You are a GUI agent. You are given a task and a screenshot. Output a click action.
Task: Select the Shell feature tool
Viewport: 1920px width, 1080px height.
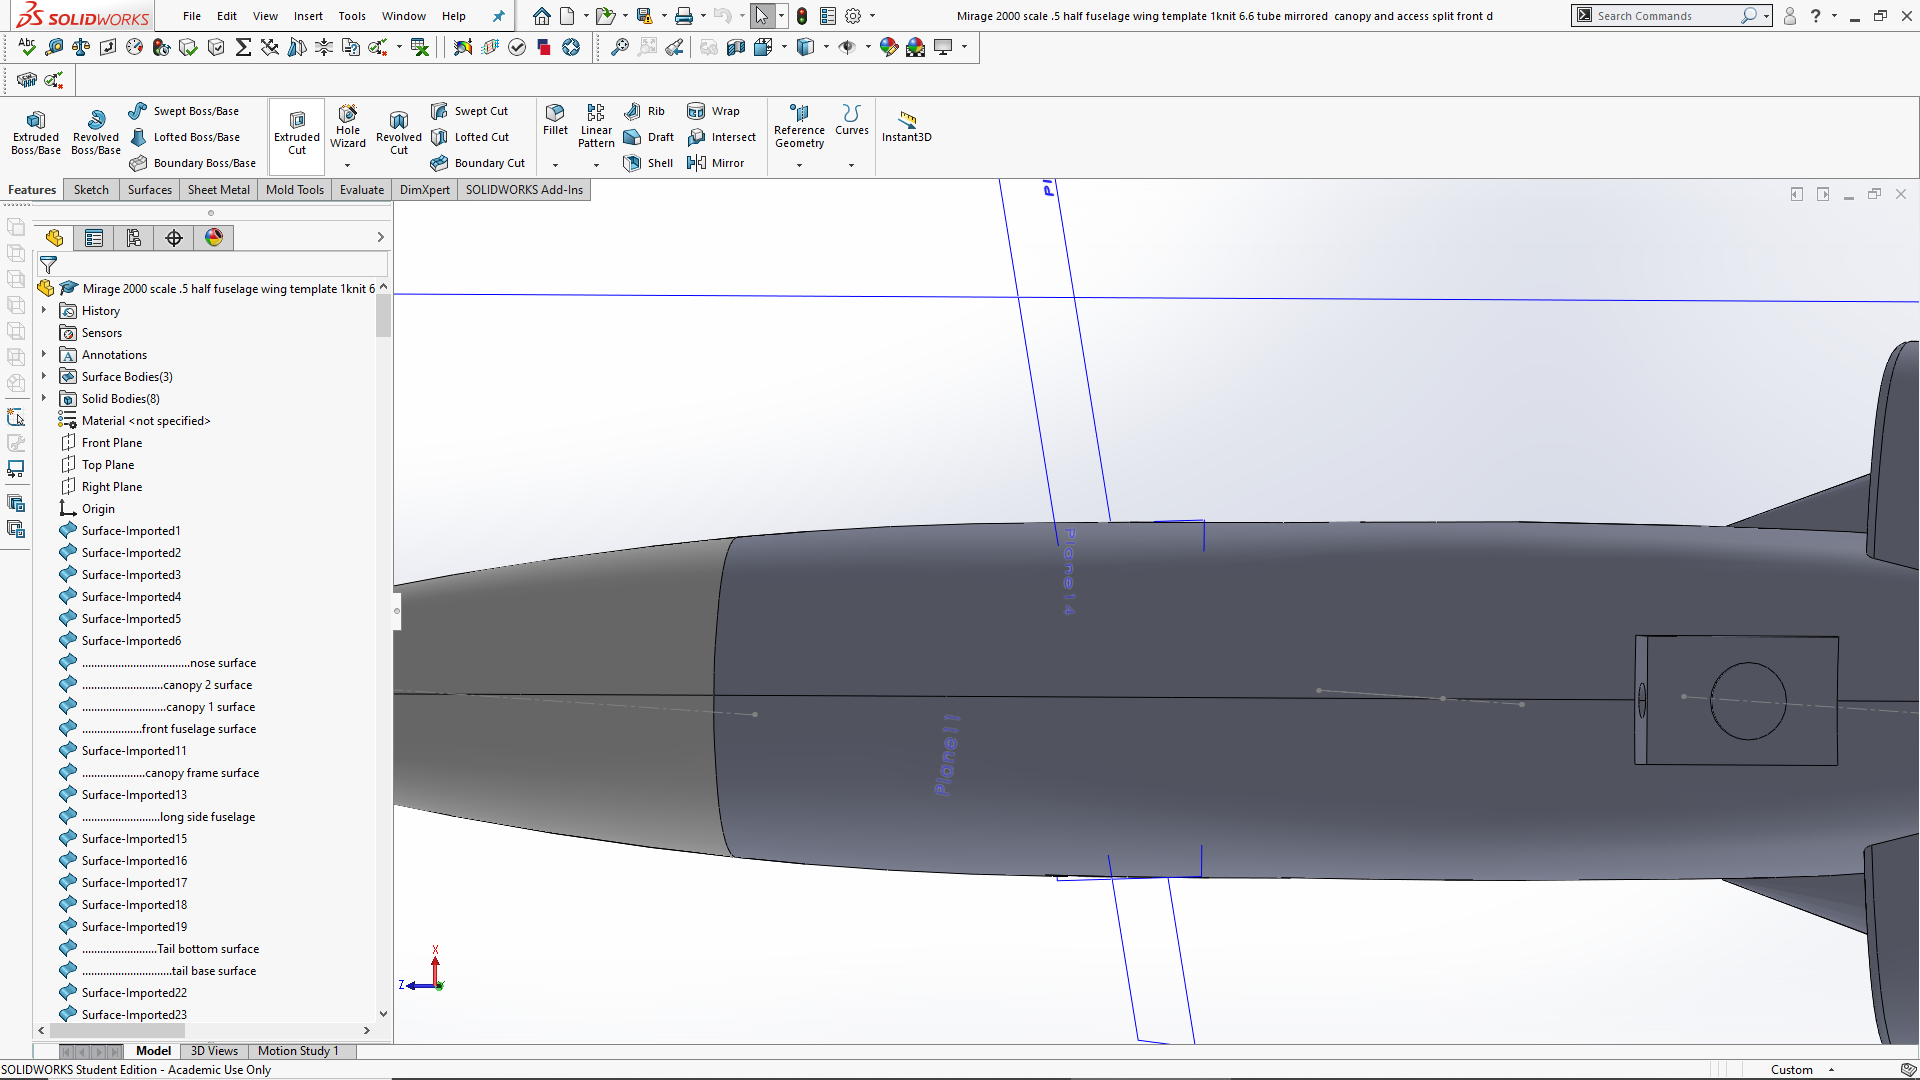[x=648, y=163]
